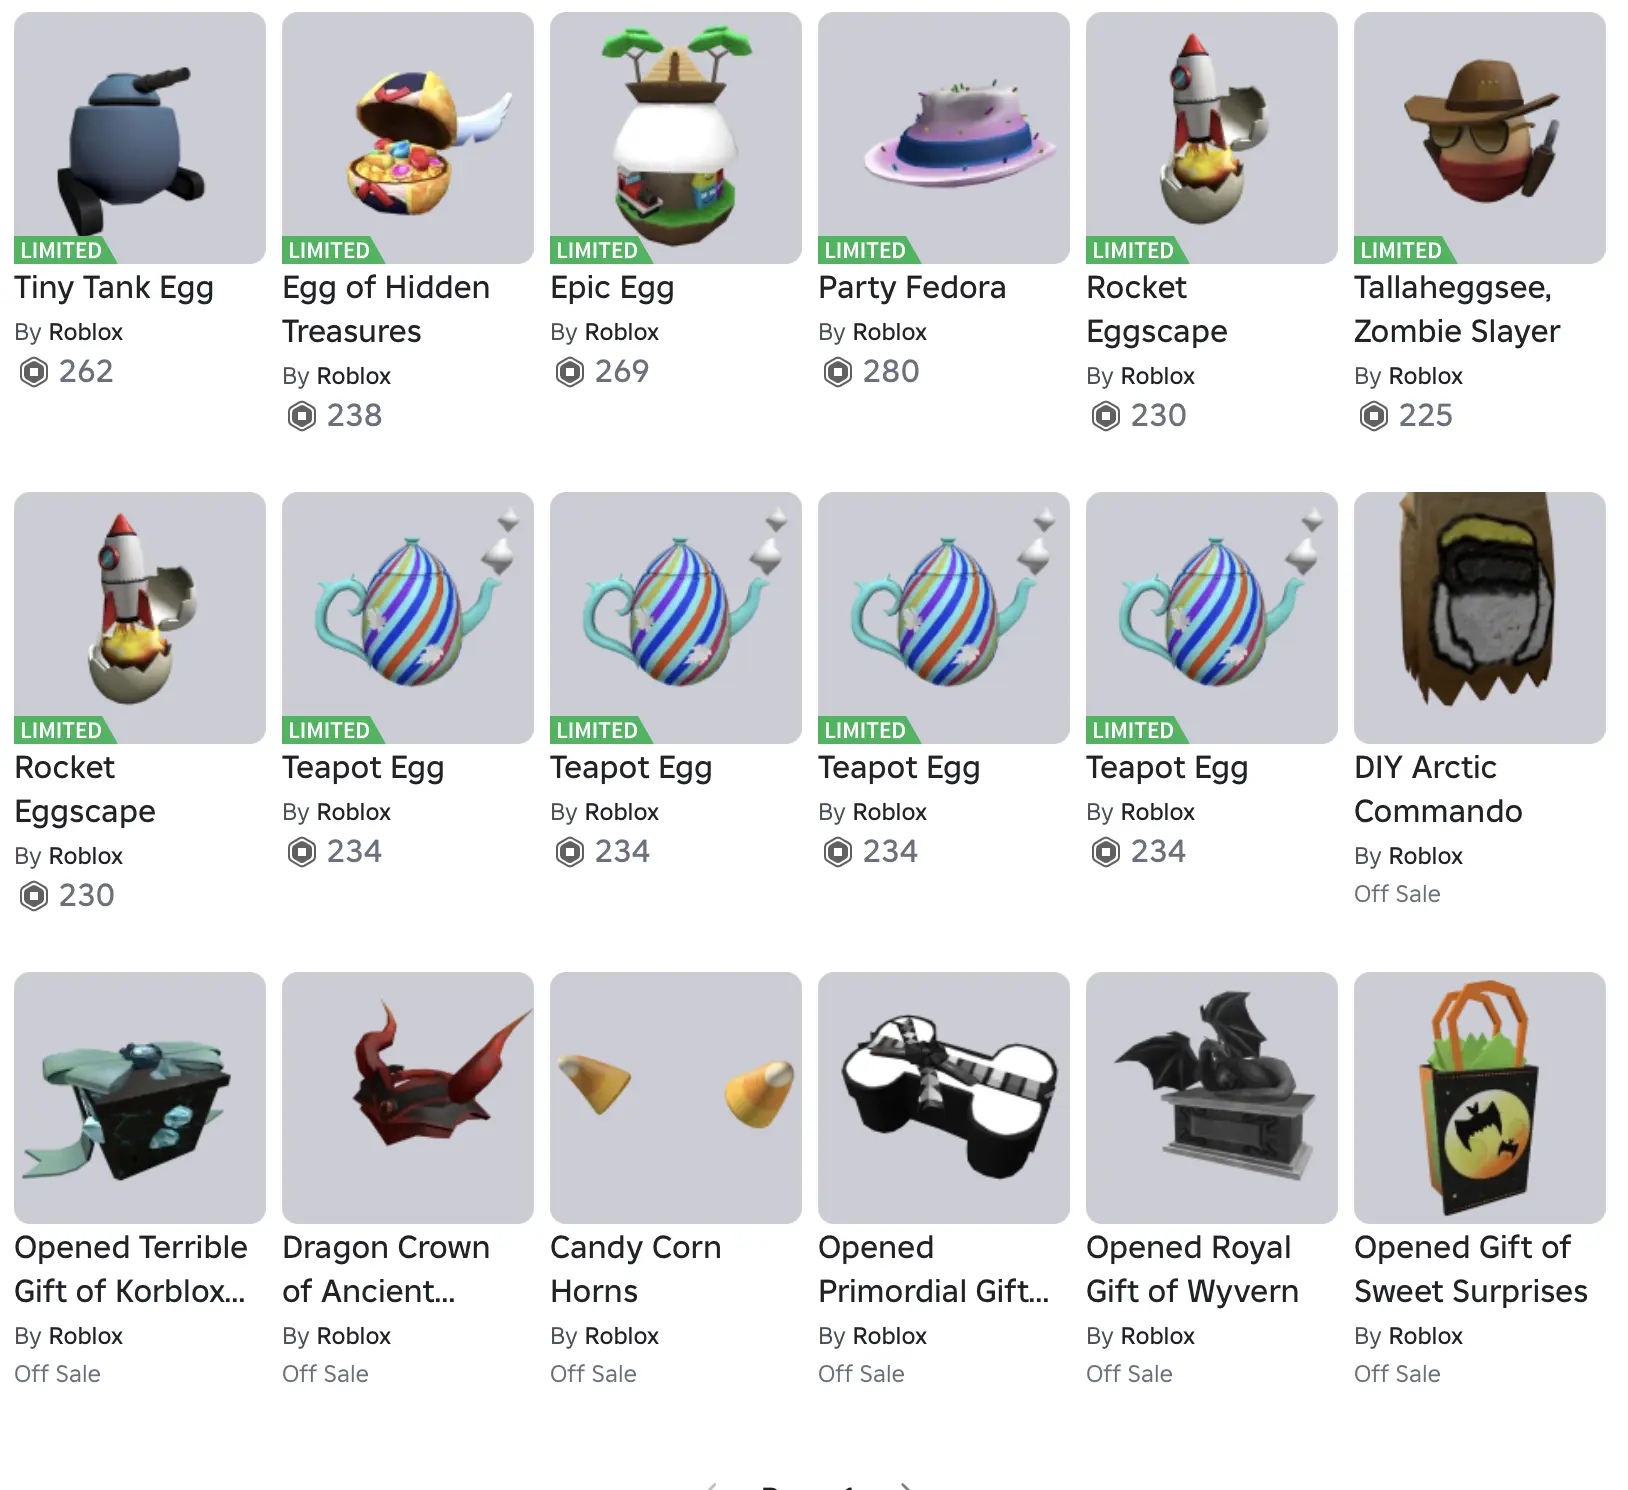
Task: Select the Candy Corn Horns item image
Action: (x=676, y=1098)
